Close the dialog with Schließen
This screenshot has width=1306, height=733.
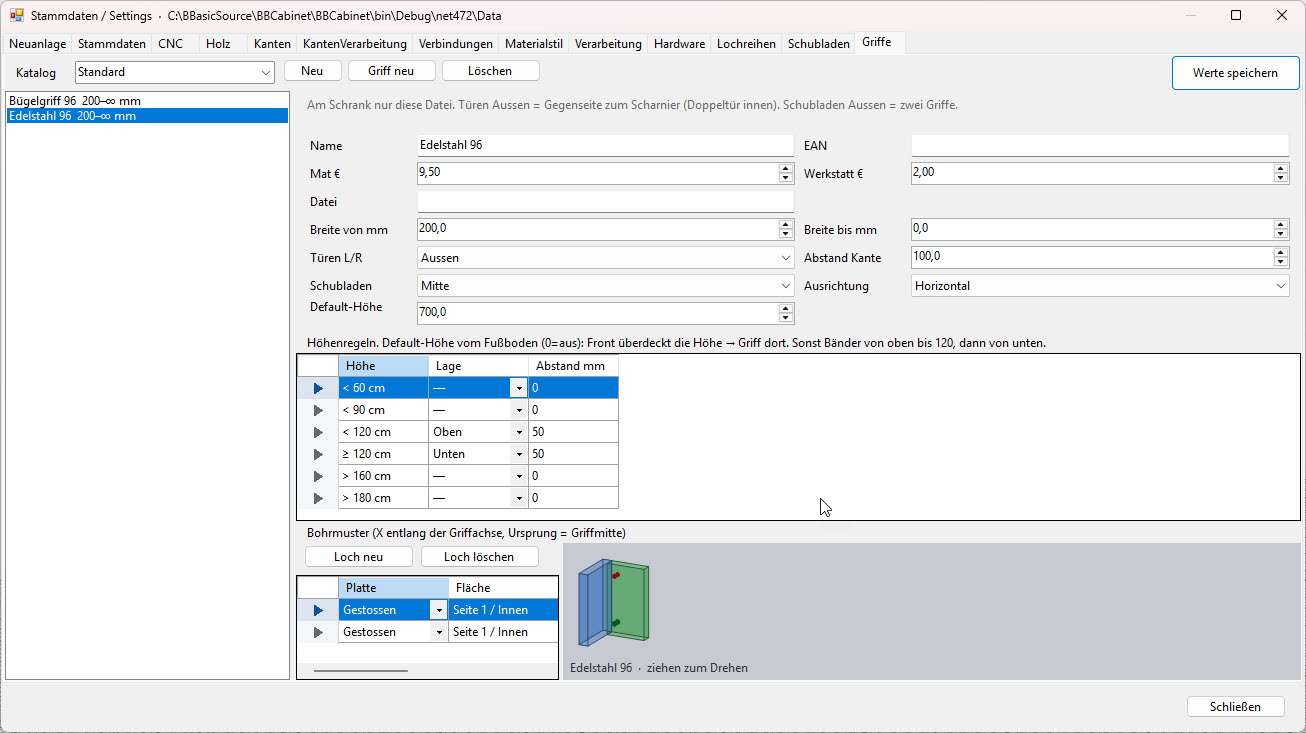1235,706
